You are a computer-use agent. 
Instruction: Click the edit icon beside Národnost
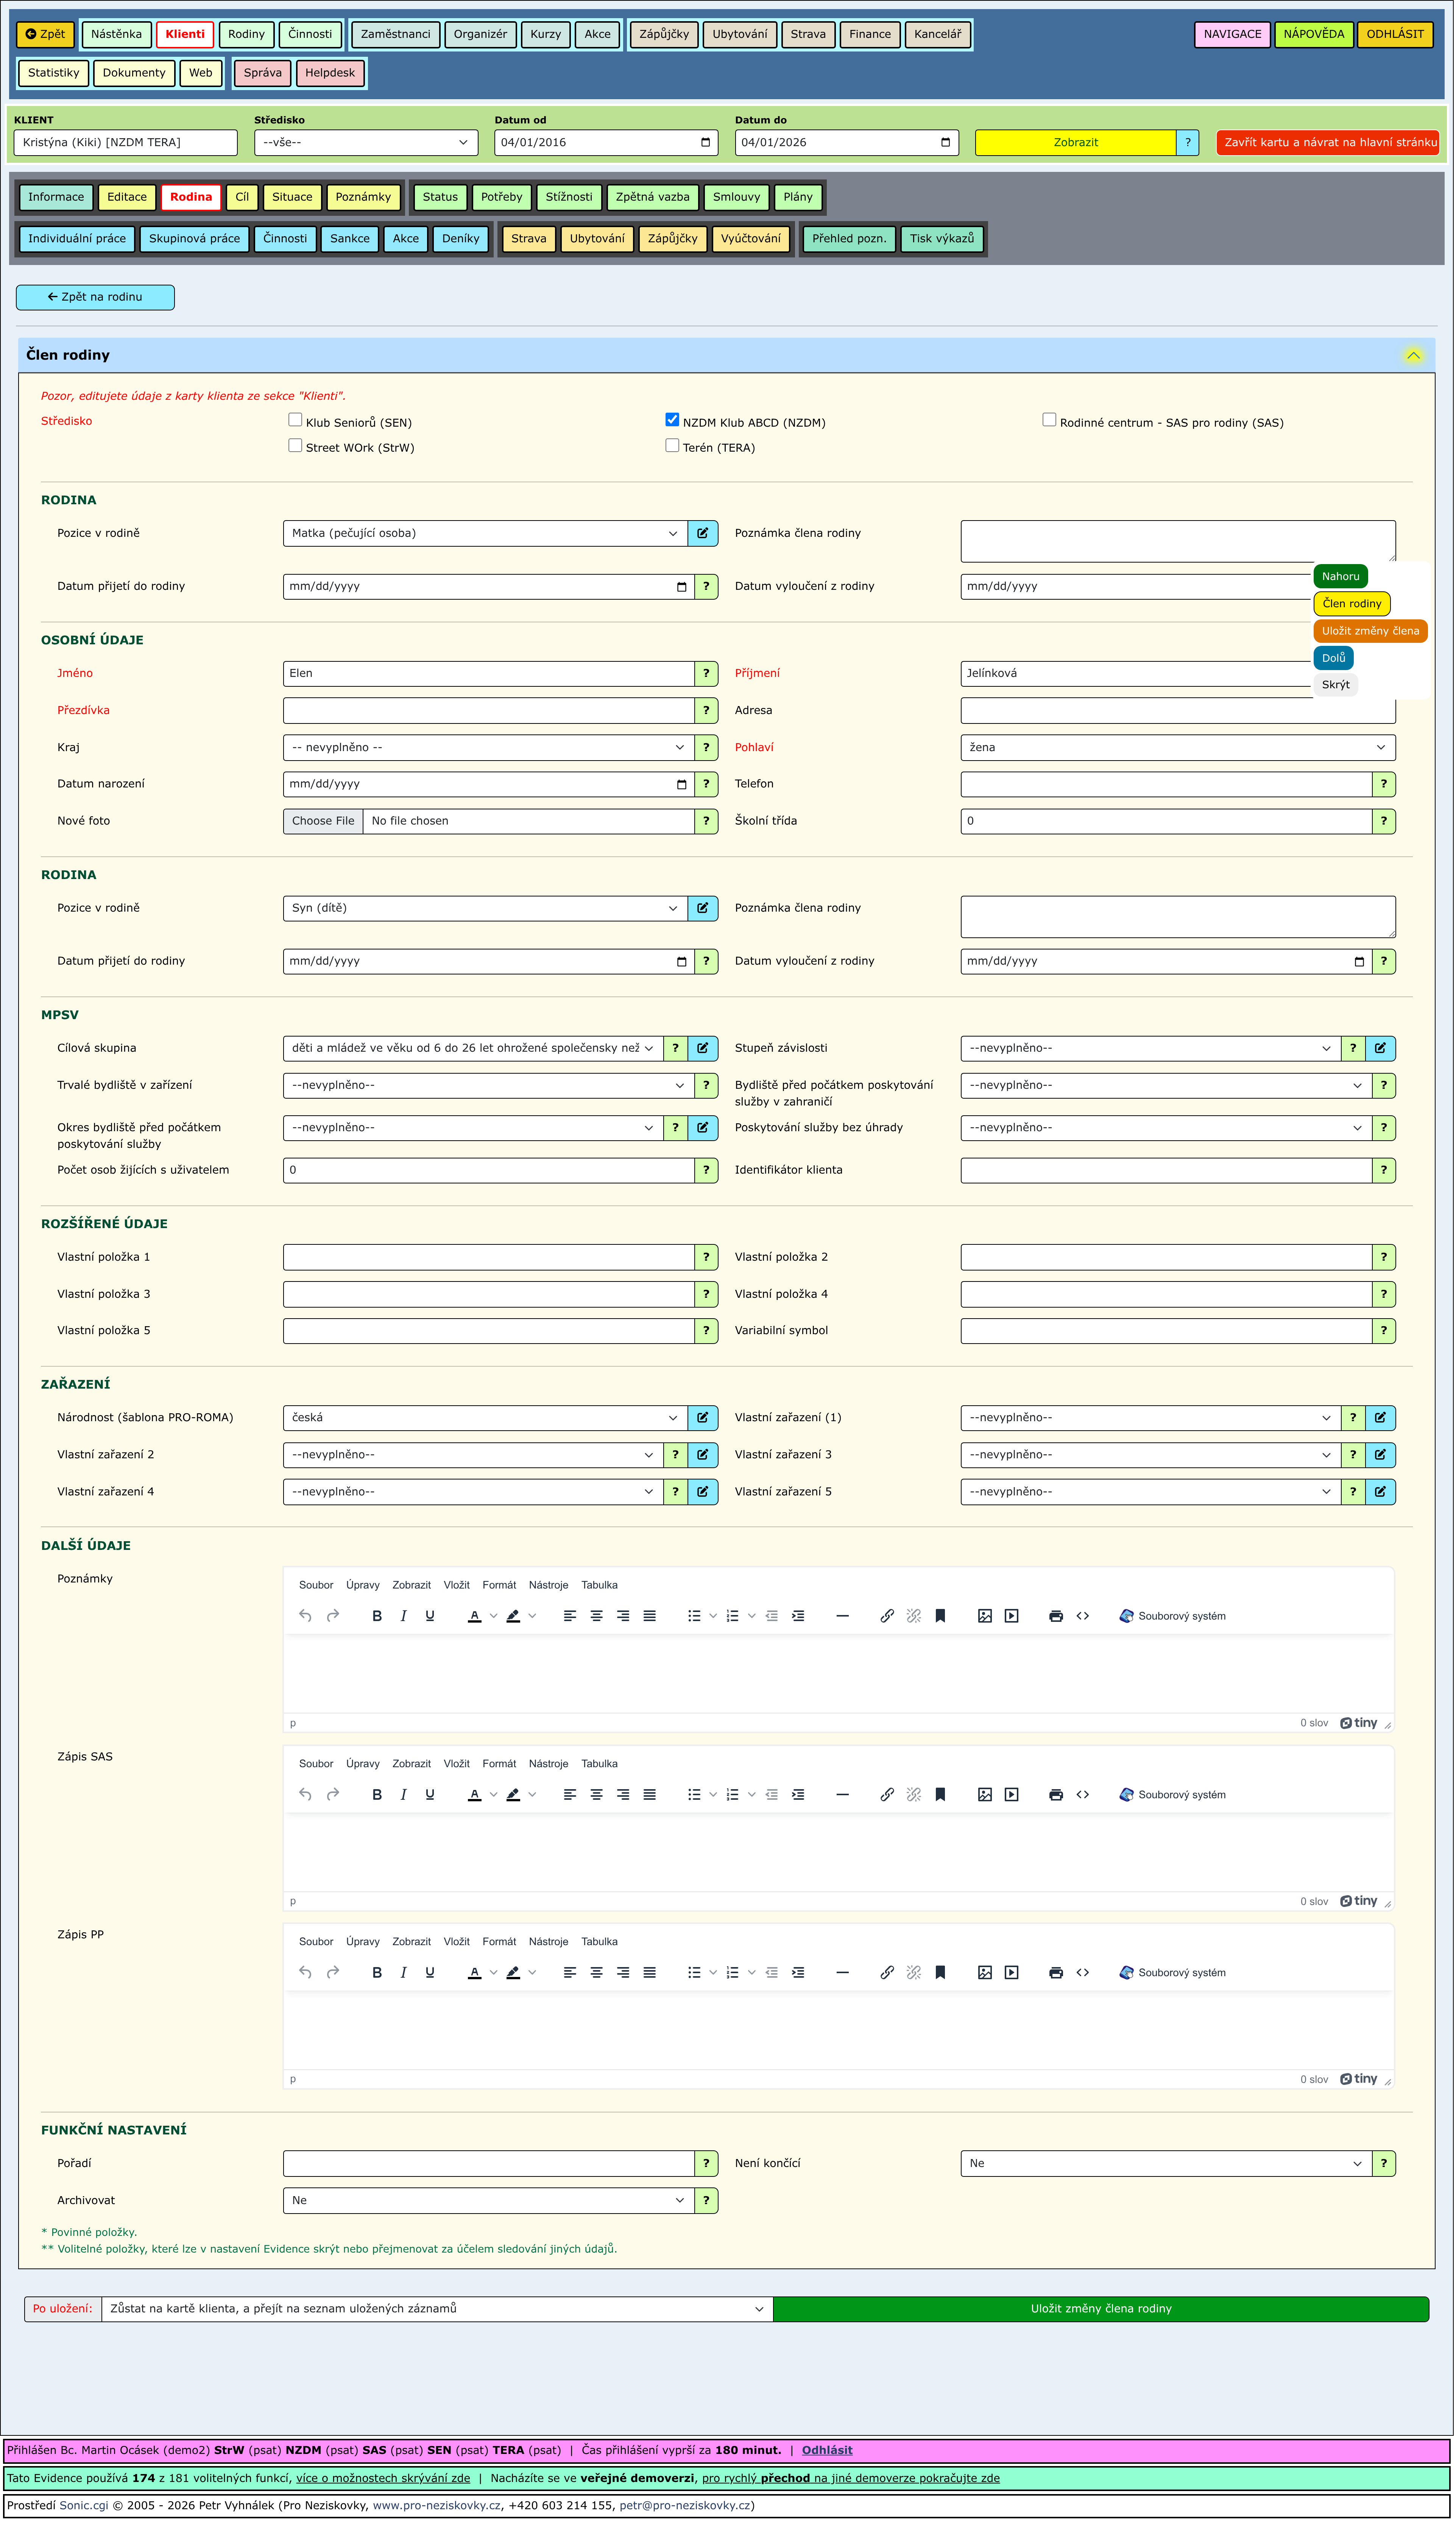pyautogui.click(x=703, y=1419)
